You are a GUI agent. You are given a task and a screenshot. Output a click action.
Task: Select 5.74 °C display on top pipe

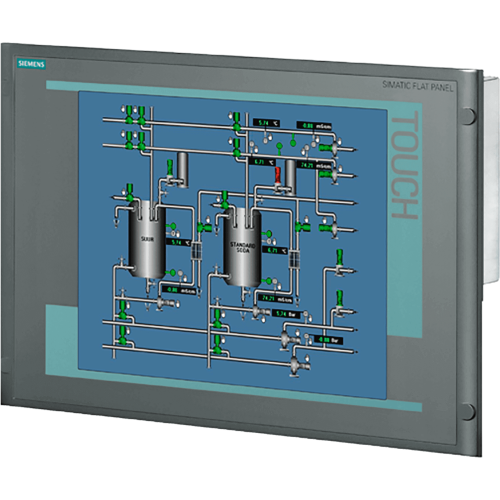[x=266, y=123]
